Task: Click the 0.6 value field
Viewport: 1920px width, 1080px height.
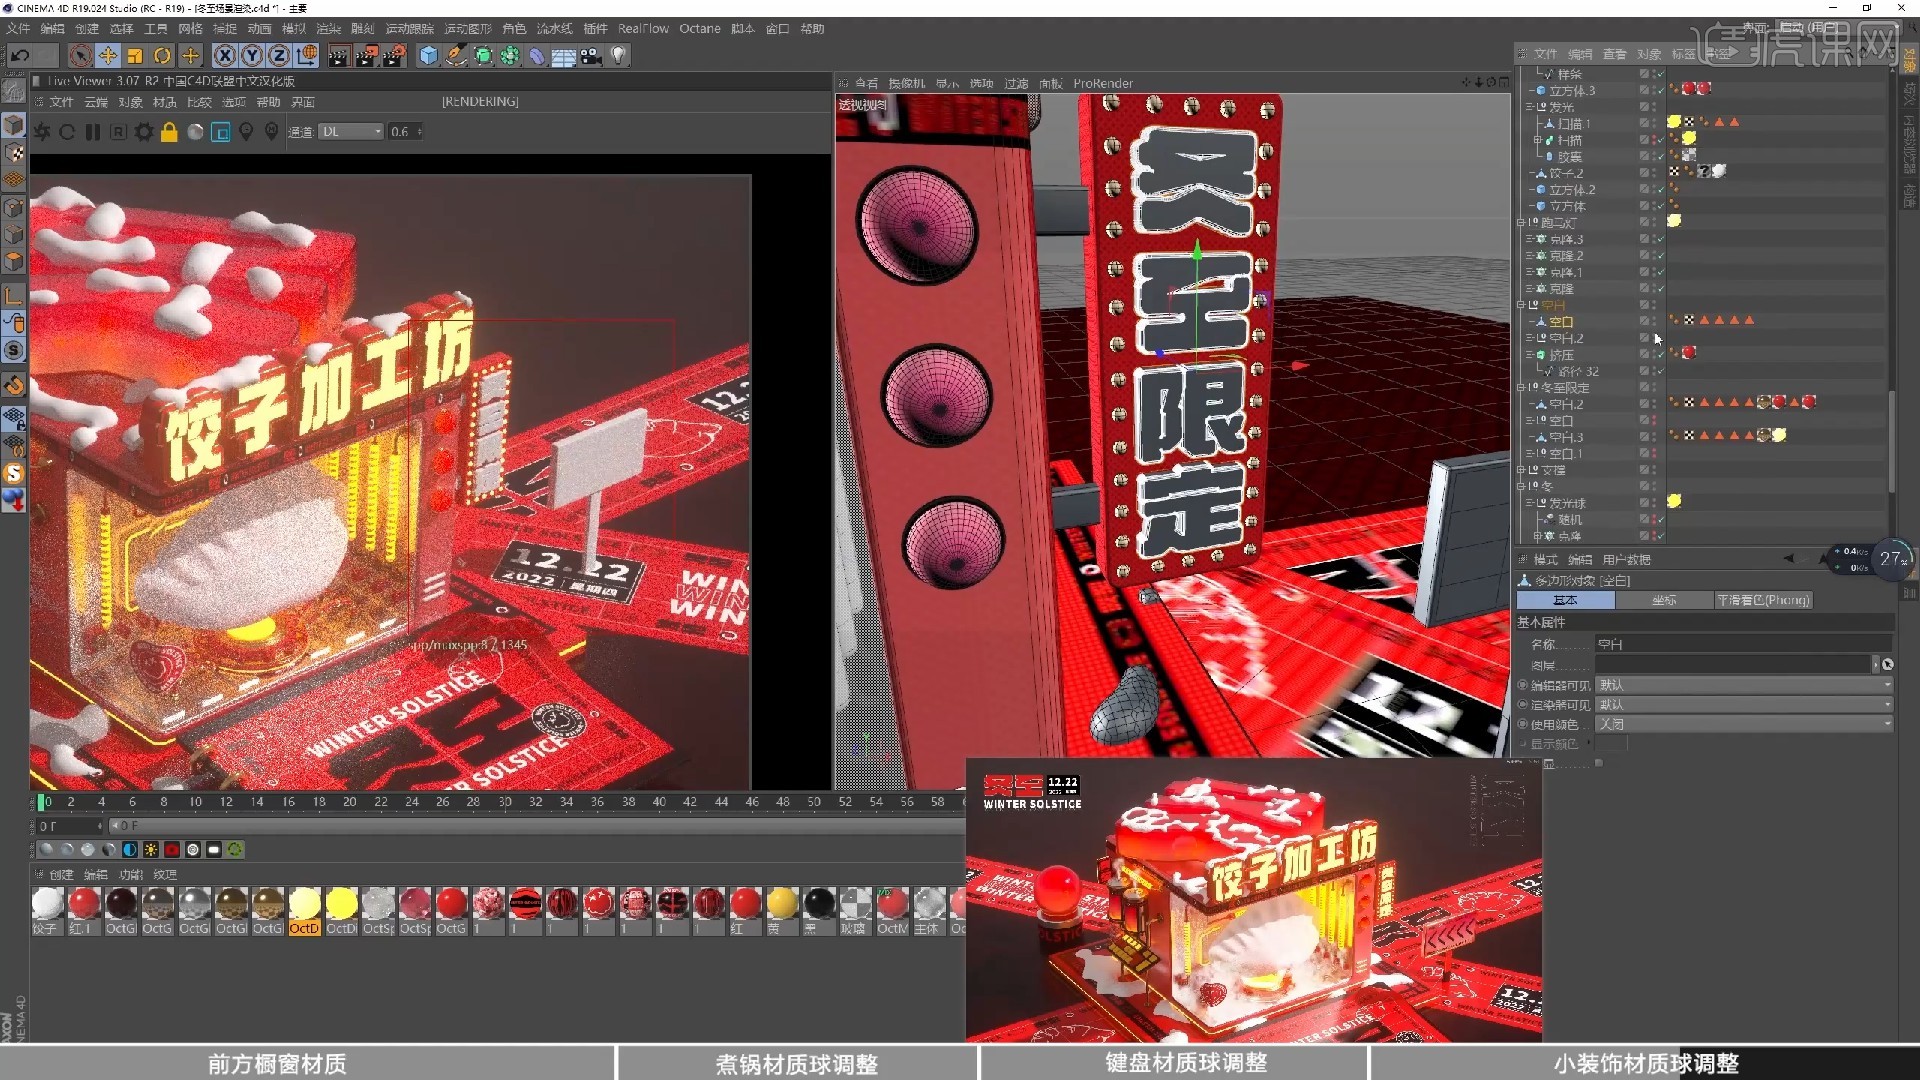Action: tap(405, 132)
